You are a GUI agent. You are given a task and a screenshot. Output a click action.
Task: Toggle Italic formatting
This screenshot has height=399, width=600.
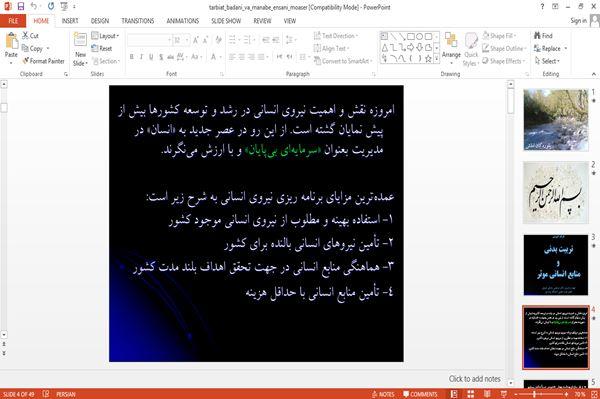pyautogui.click(x=141, y=57)
